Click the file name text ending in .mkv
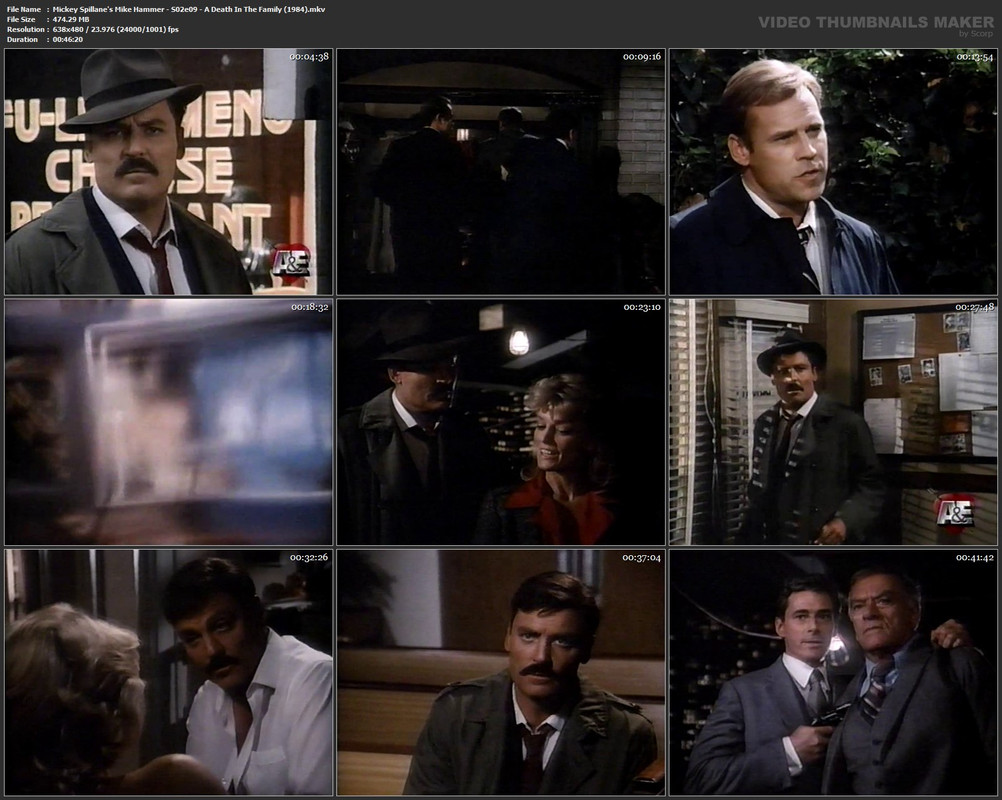The width and height of the screenshot is (1002, 800). click(x=189, y=10)
